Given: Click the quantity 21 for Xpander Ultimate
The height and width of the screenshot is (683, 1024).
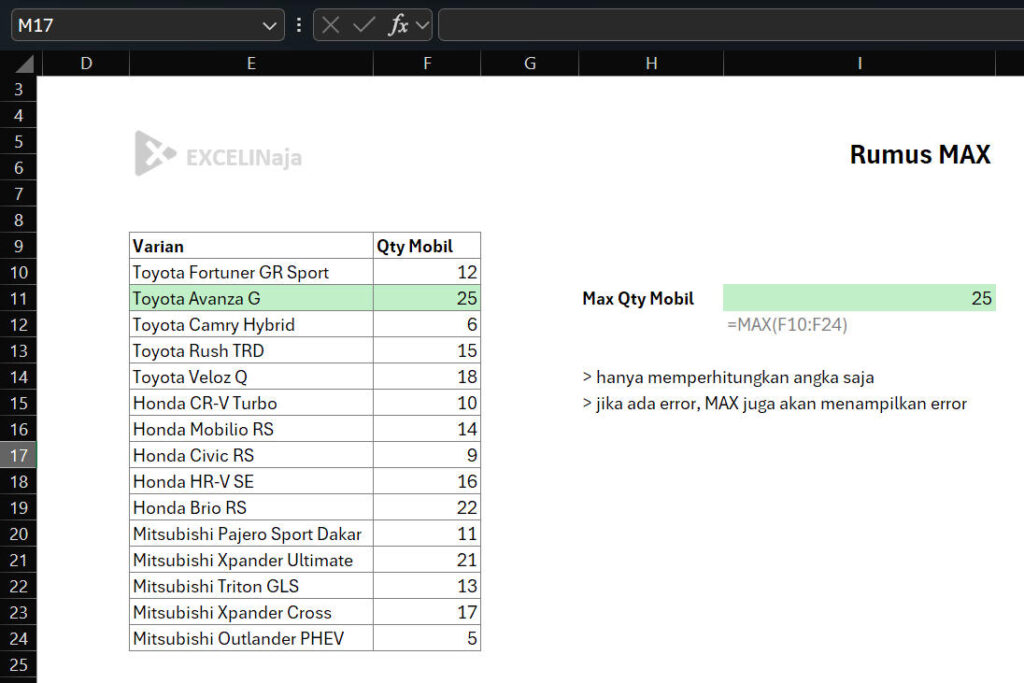Looking at the screenshot, I should pos(427,560).
